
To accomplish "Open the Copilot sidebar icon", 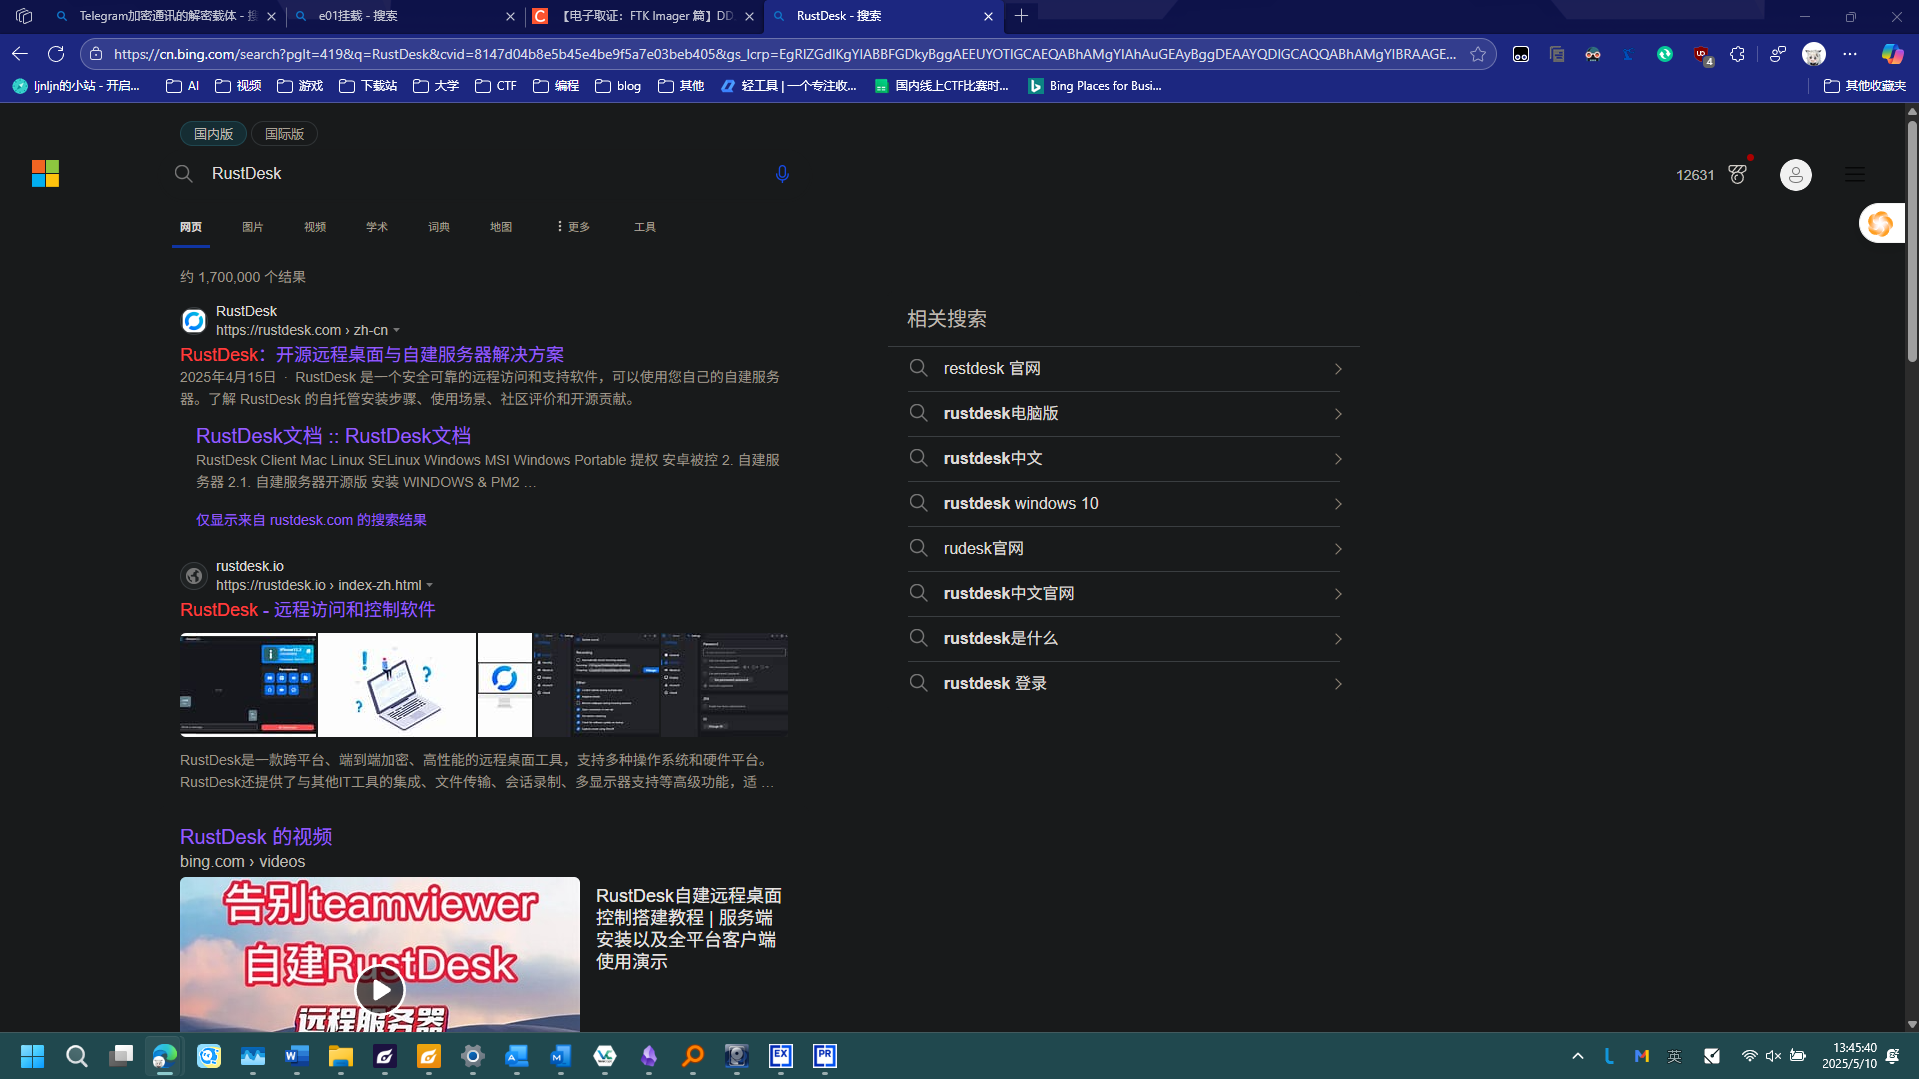I will (1892, 54).
